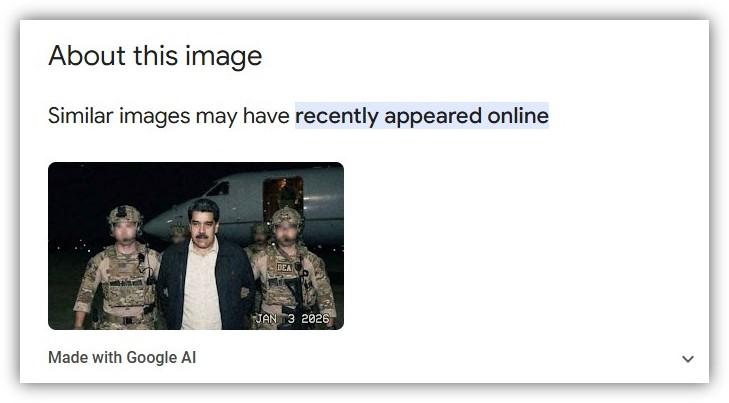This screenshot has width=729, height=403.
Task: Click the word "Similar" in the subtitle
Action: 80,116
